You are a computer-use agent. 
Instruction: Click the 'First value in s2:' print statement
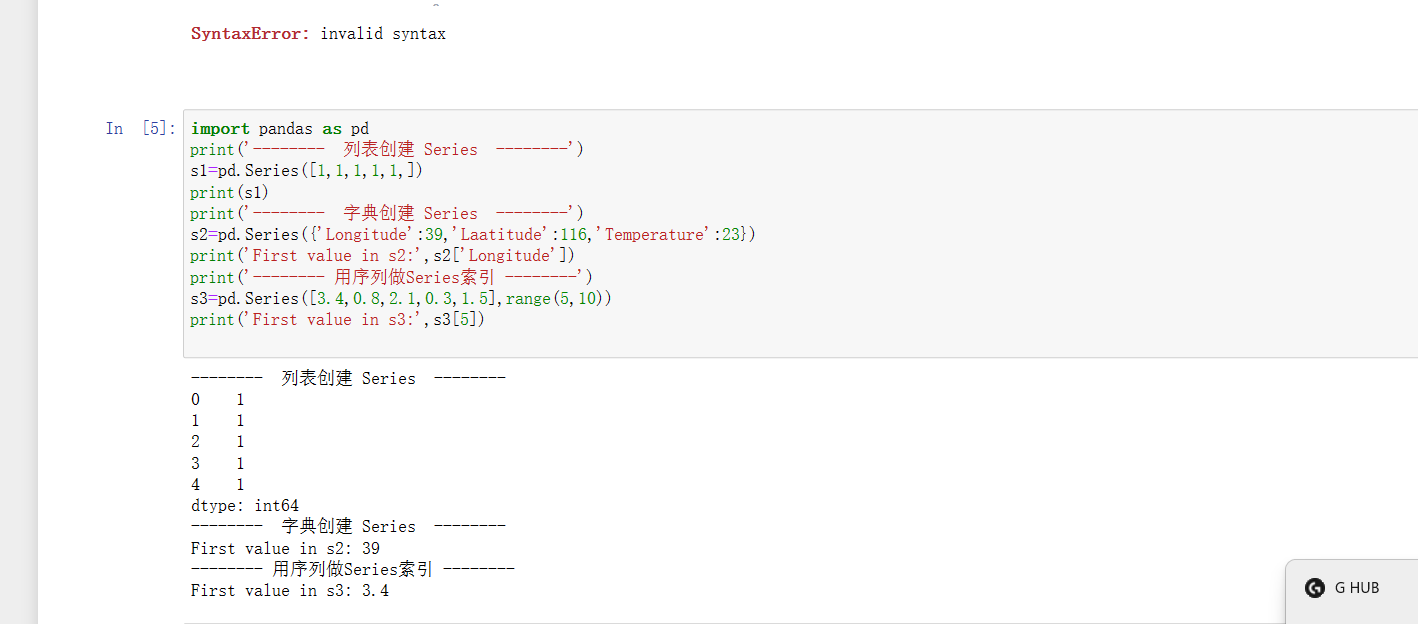point(383,256)
